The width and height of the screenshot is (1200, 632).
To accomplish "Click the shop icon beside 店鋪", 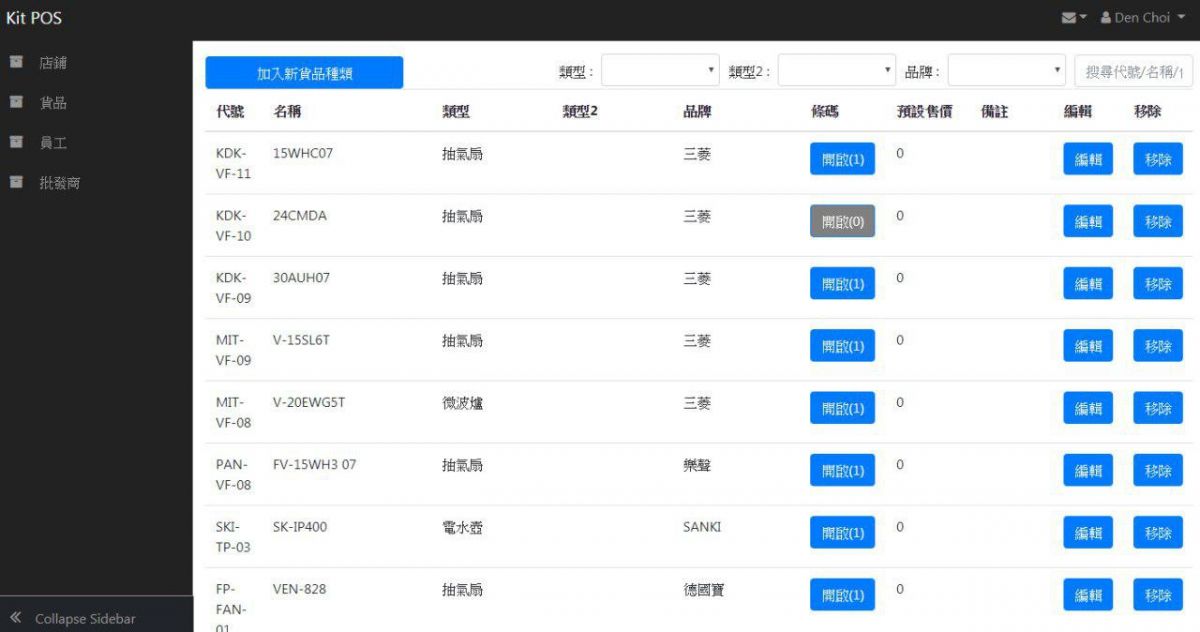I will (x=16, y=62).
